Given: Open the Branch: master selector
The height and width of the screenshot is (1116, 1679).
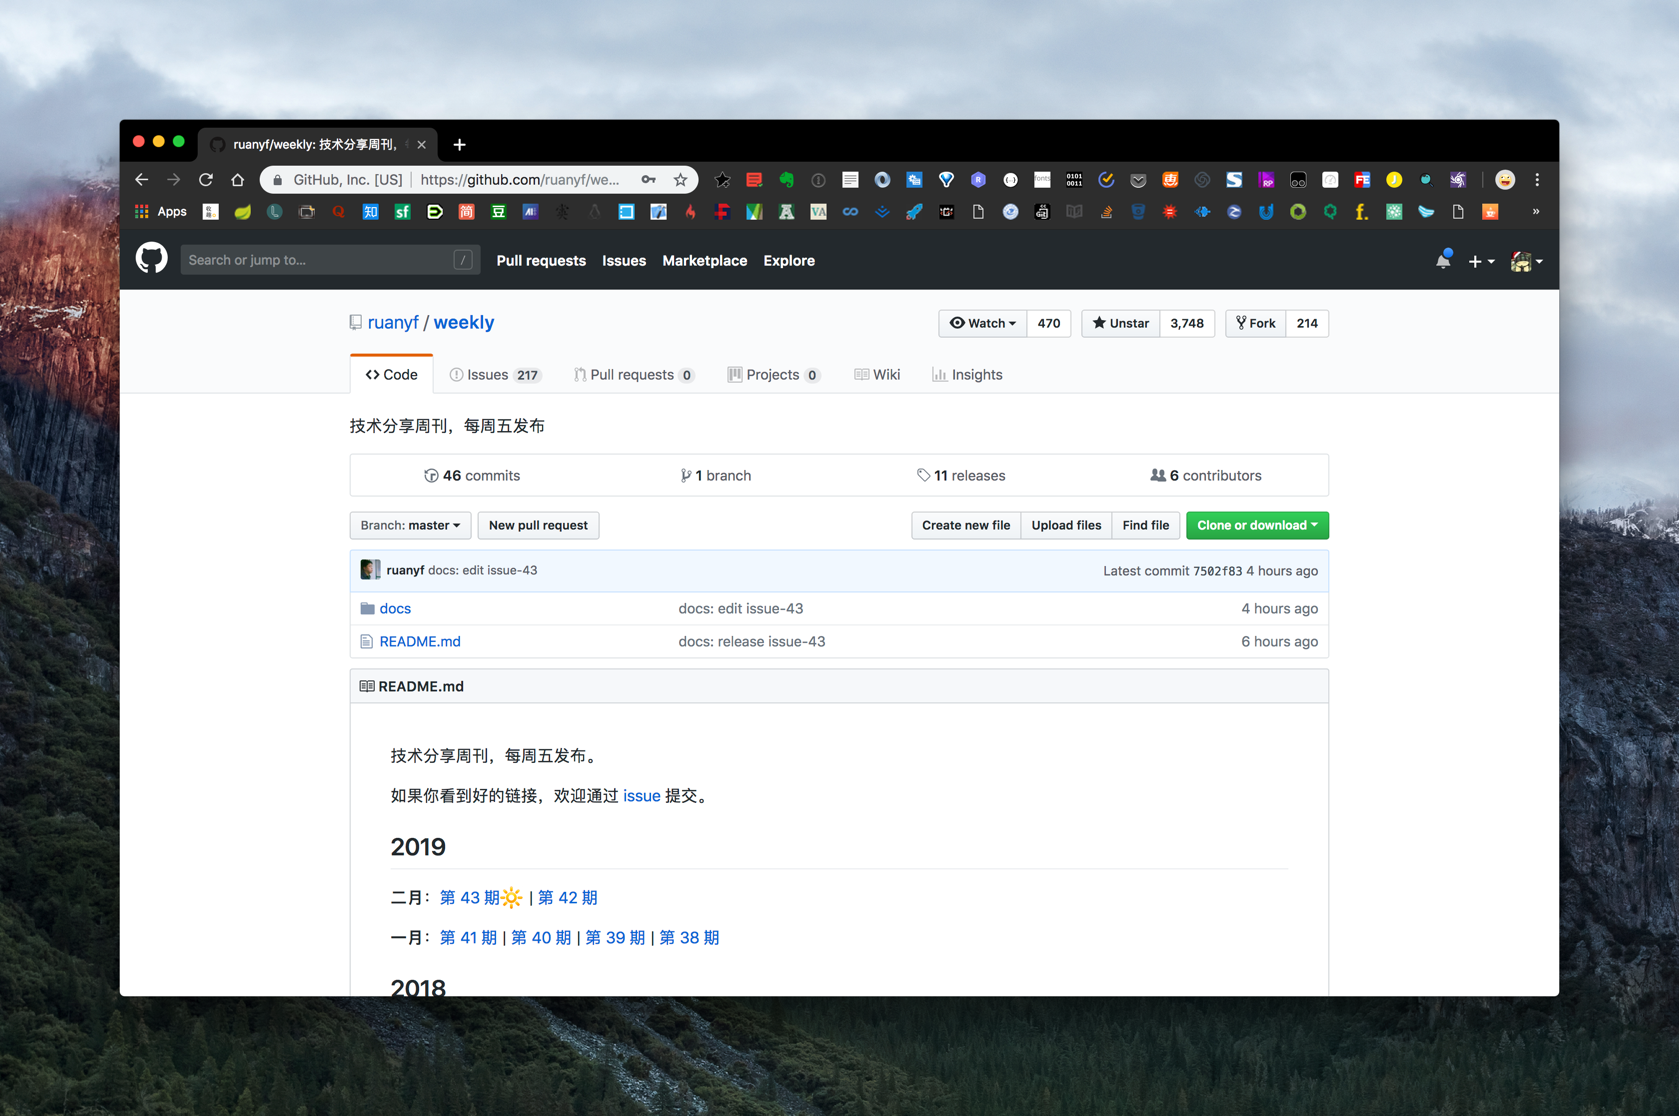Looking at the screenshot, I should click(410, 525).
